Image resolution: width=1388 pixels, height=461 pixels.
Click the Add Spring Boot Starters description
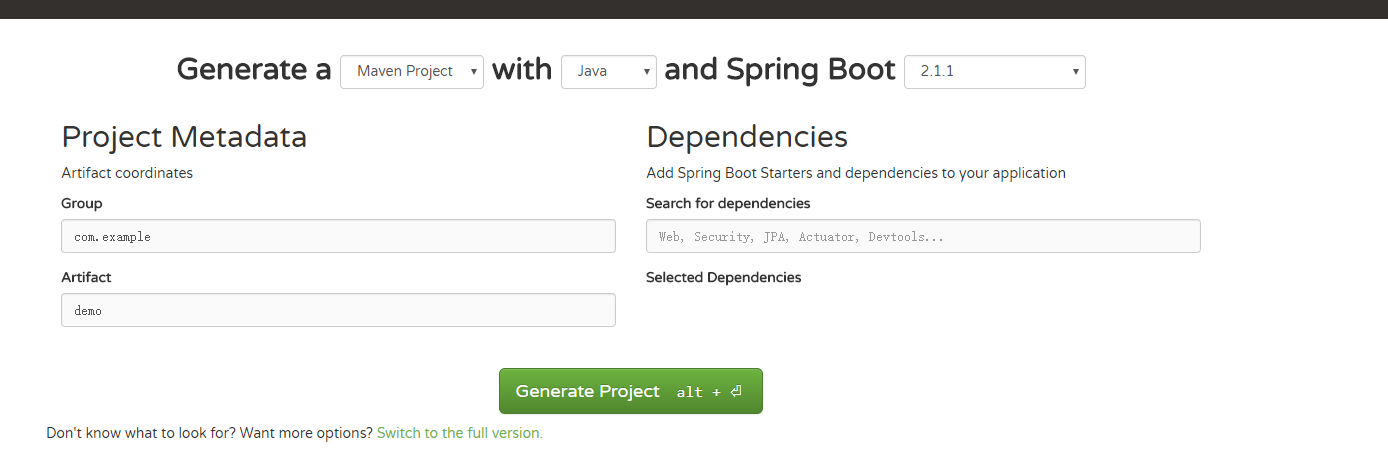(855, 173)
